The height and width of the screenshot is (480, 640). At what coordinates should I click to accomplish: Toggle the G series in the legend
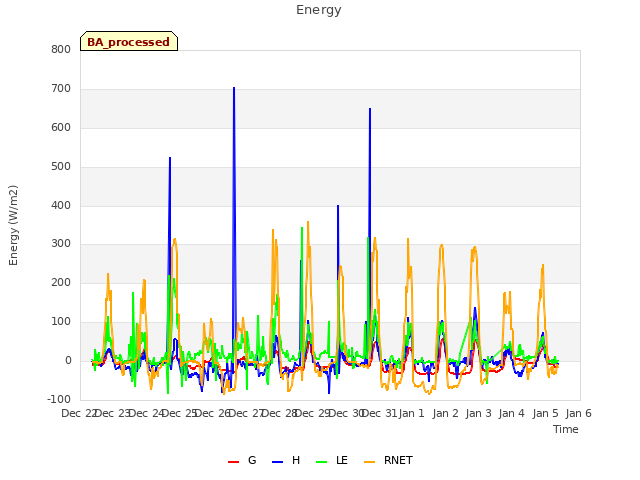[x=242, y=460]
